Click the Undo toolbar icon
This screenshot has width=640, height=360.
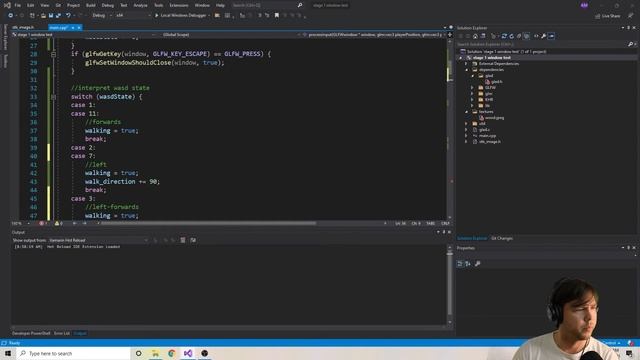coord(68,16)
